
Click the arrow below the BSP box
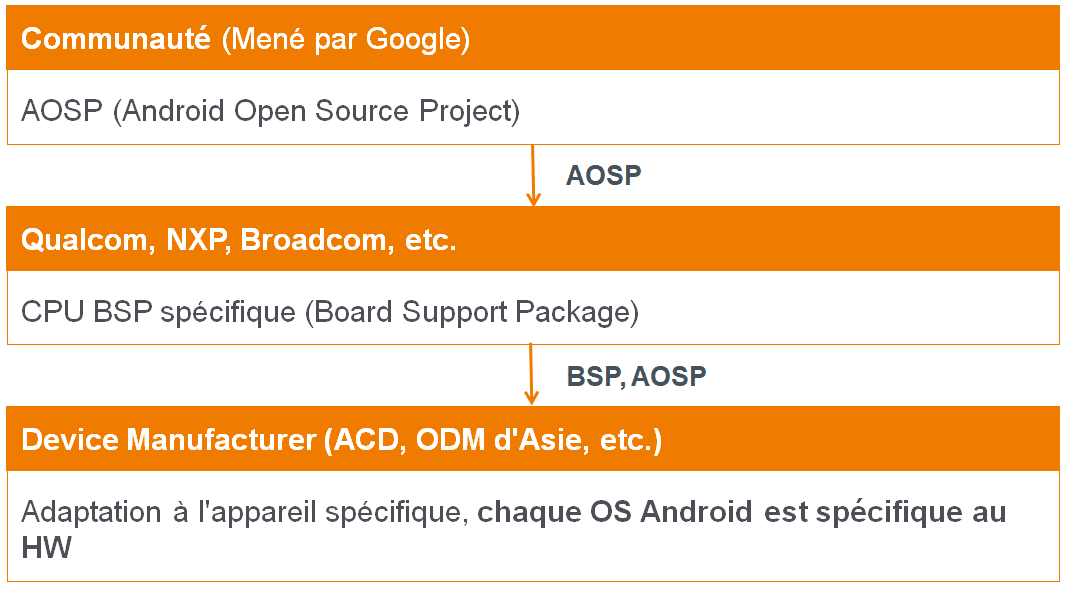pos(531,375)
